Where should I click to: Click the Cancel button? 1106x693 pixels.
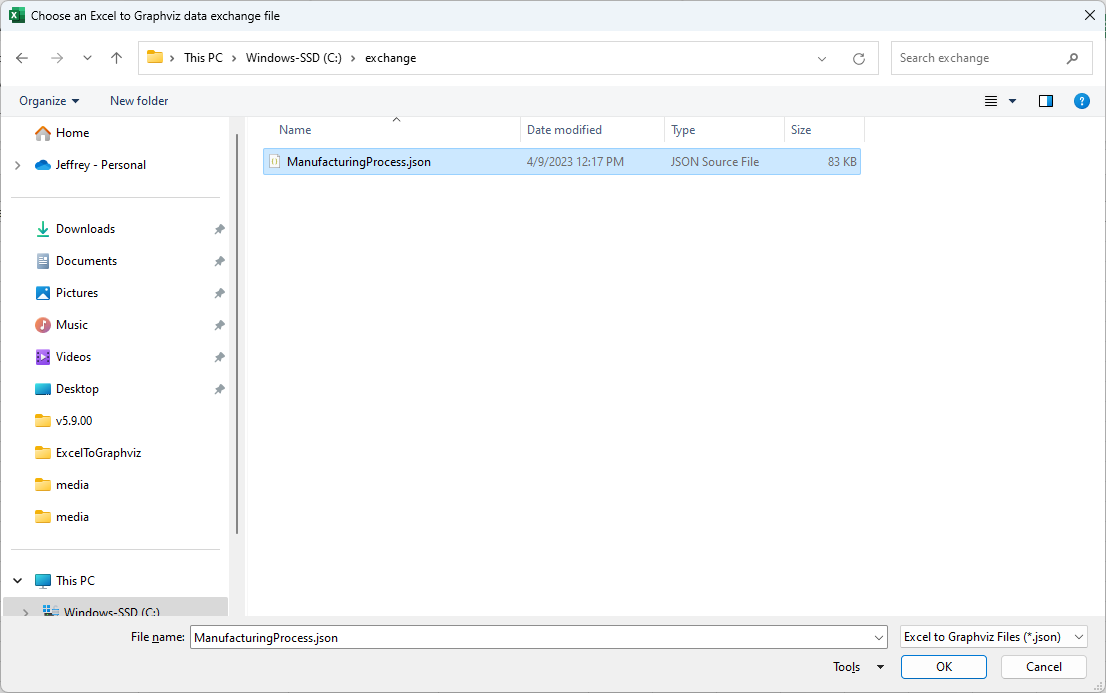[1044, 667]
